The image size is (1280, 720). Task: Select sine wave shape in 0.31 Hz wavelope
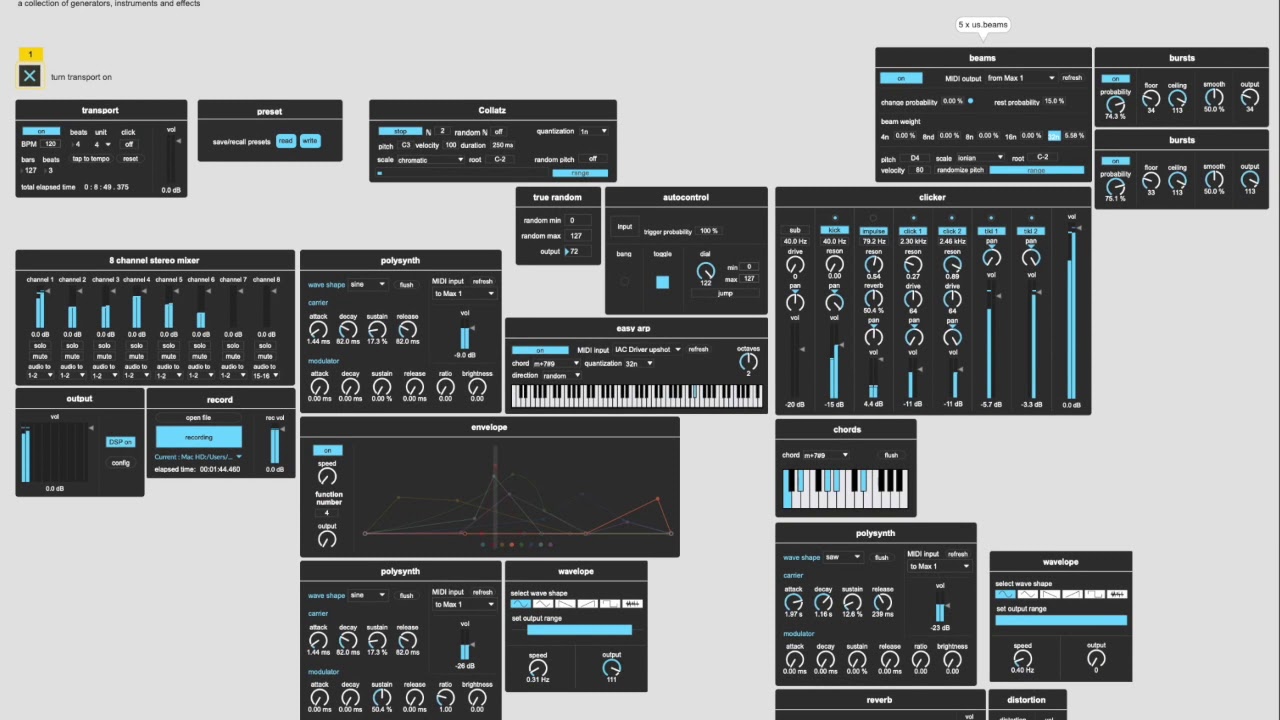(x=520, y=604)
